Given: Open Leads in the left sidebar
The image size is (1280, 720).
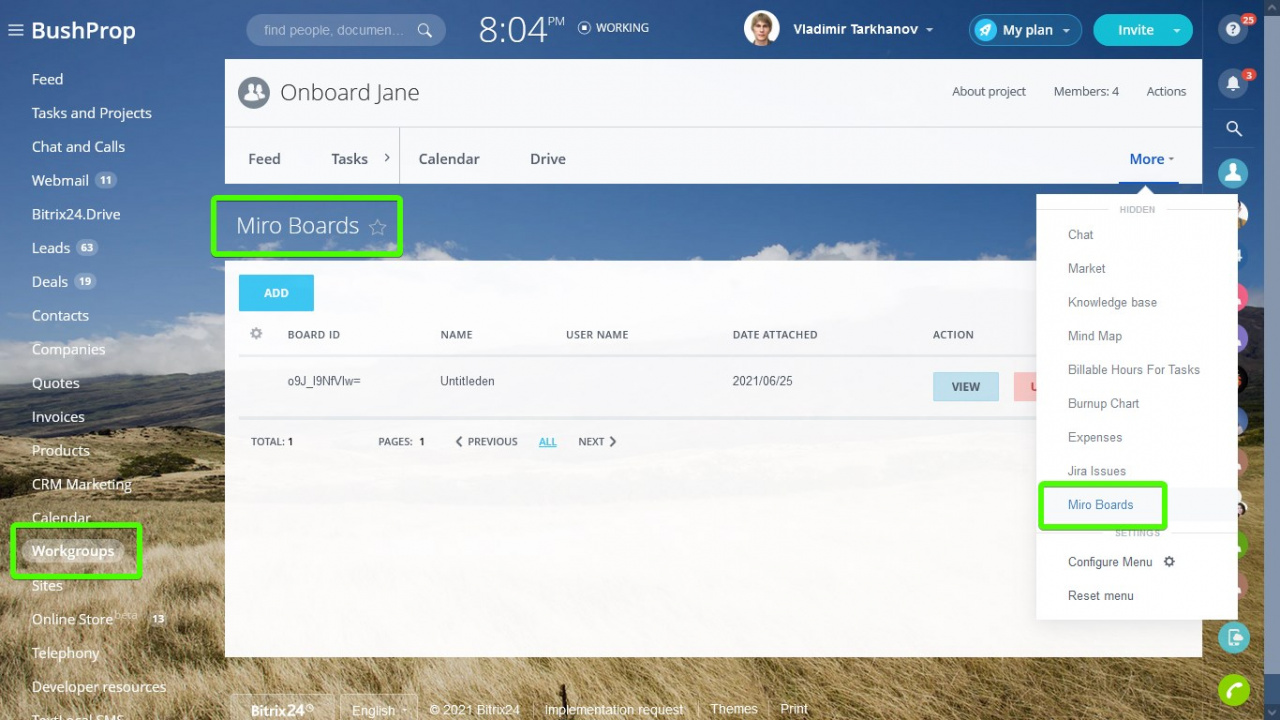Looking at the screenshot, I should 50,248.
